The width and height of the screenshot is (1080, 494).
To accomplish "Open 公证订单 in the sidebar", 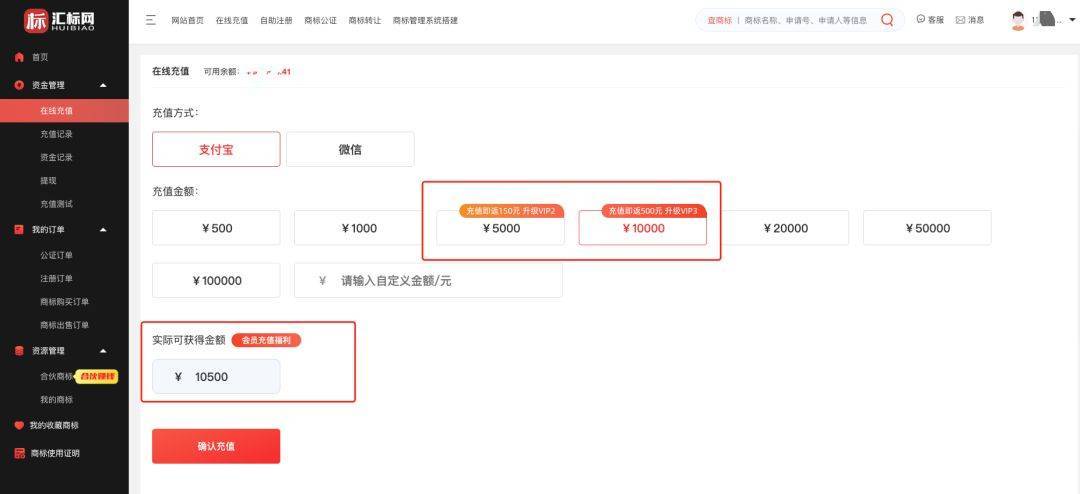I will click(x=56, y=256).
